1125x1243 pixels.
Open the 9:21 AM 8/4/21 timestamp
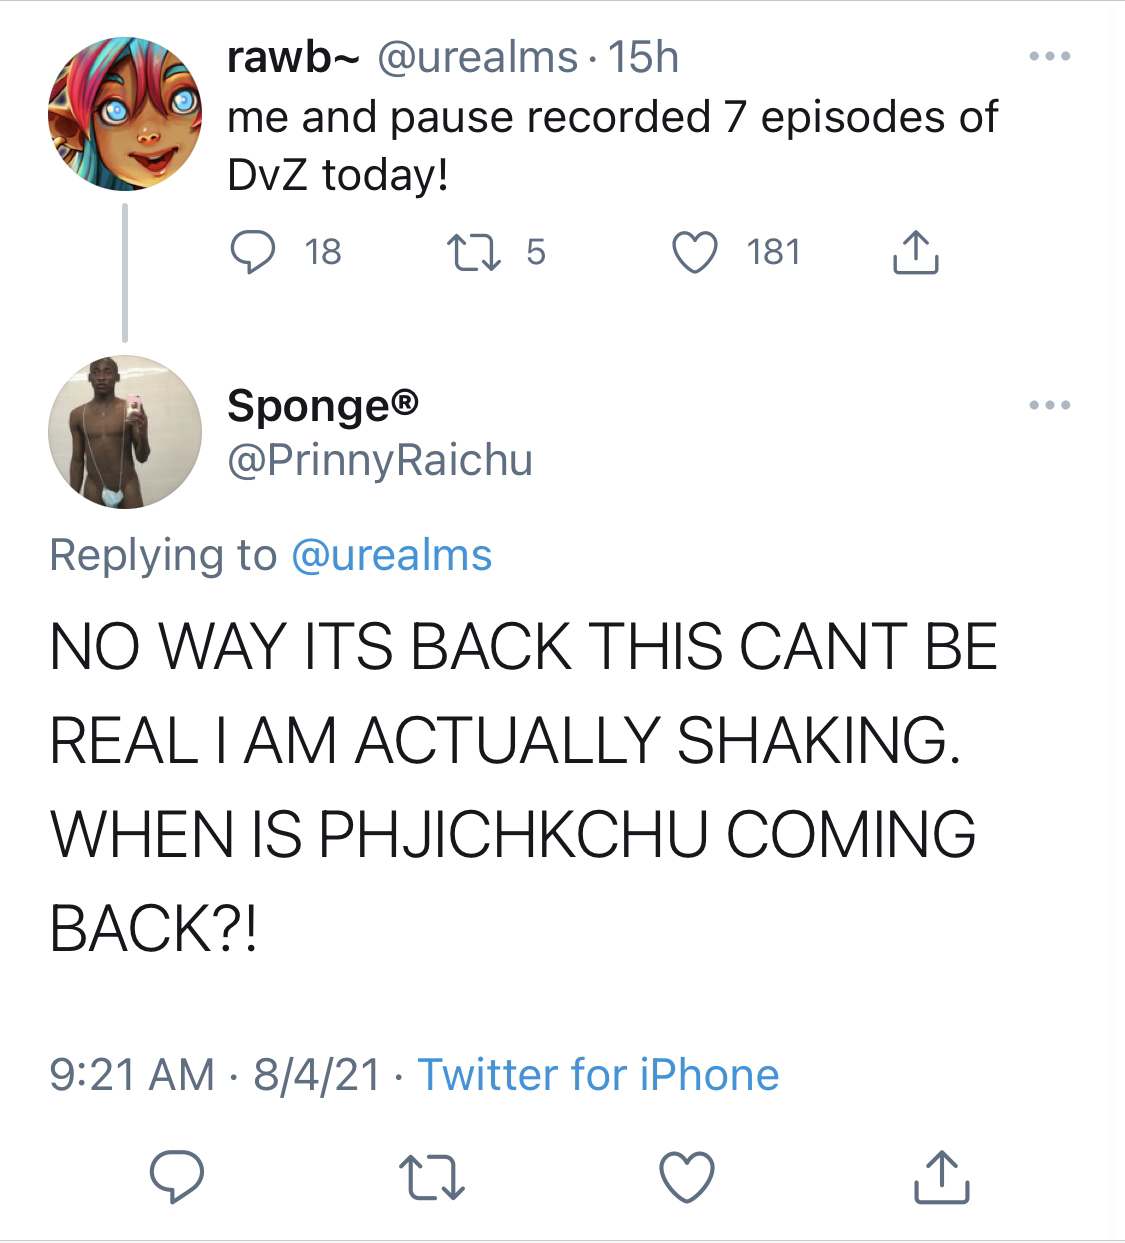(x=215, y=1075)
